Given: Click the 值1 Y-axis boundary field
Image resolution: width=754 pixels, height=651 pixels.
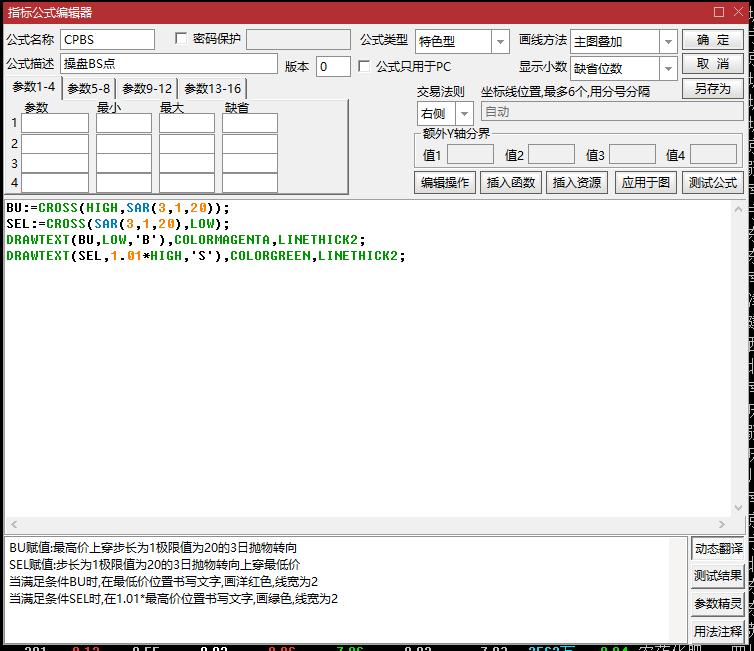Looking at the screenshot, I should pyautogui.click(x=470, y=155).
